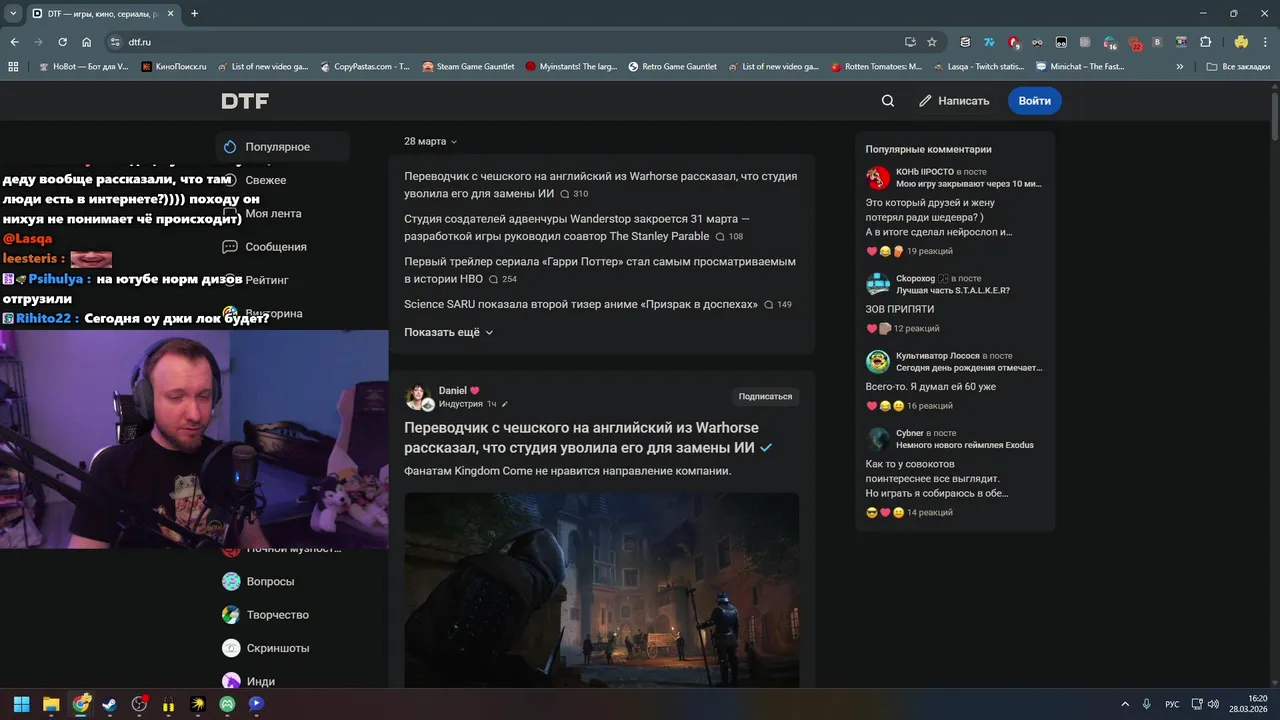Open post link Лучшая часть S.T.A.L.K.E.R.?
1280x720 pixels.
tap(953, 291)
